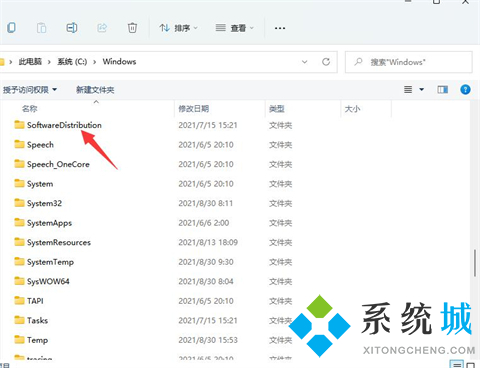480x368 pixels.
Task: Click the TAPI folder icon
Action: pyautogui.click(x=19, y=300)
